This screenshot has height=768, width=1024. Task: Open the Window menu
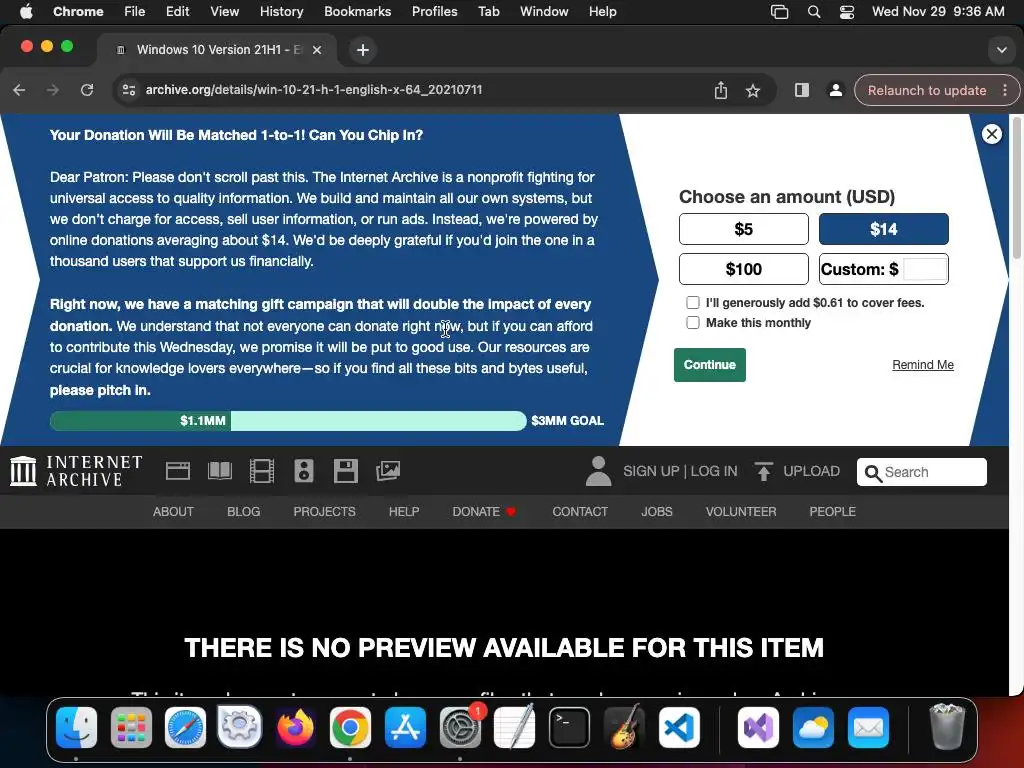(x=544, y=12)
